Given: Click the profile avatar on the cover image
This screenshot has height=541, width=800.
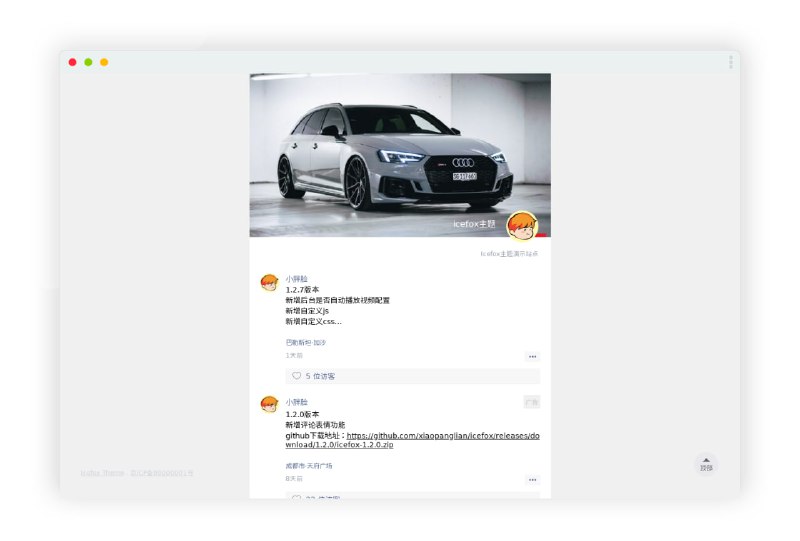Looking at the screenshot, I should click(521, 226).
